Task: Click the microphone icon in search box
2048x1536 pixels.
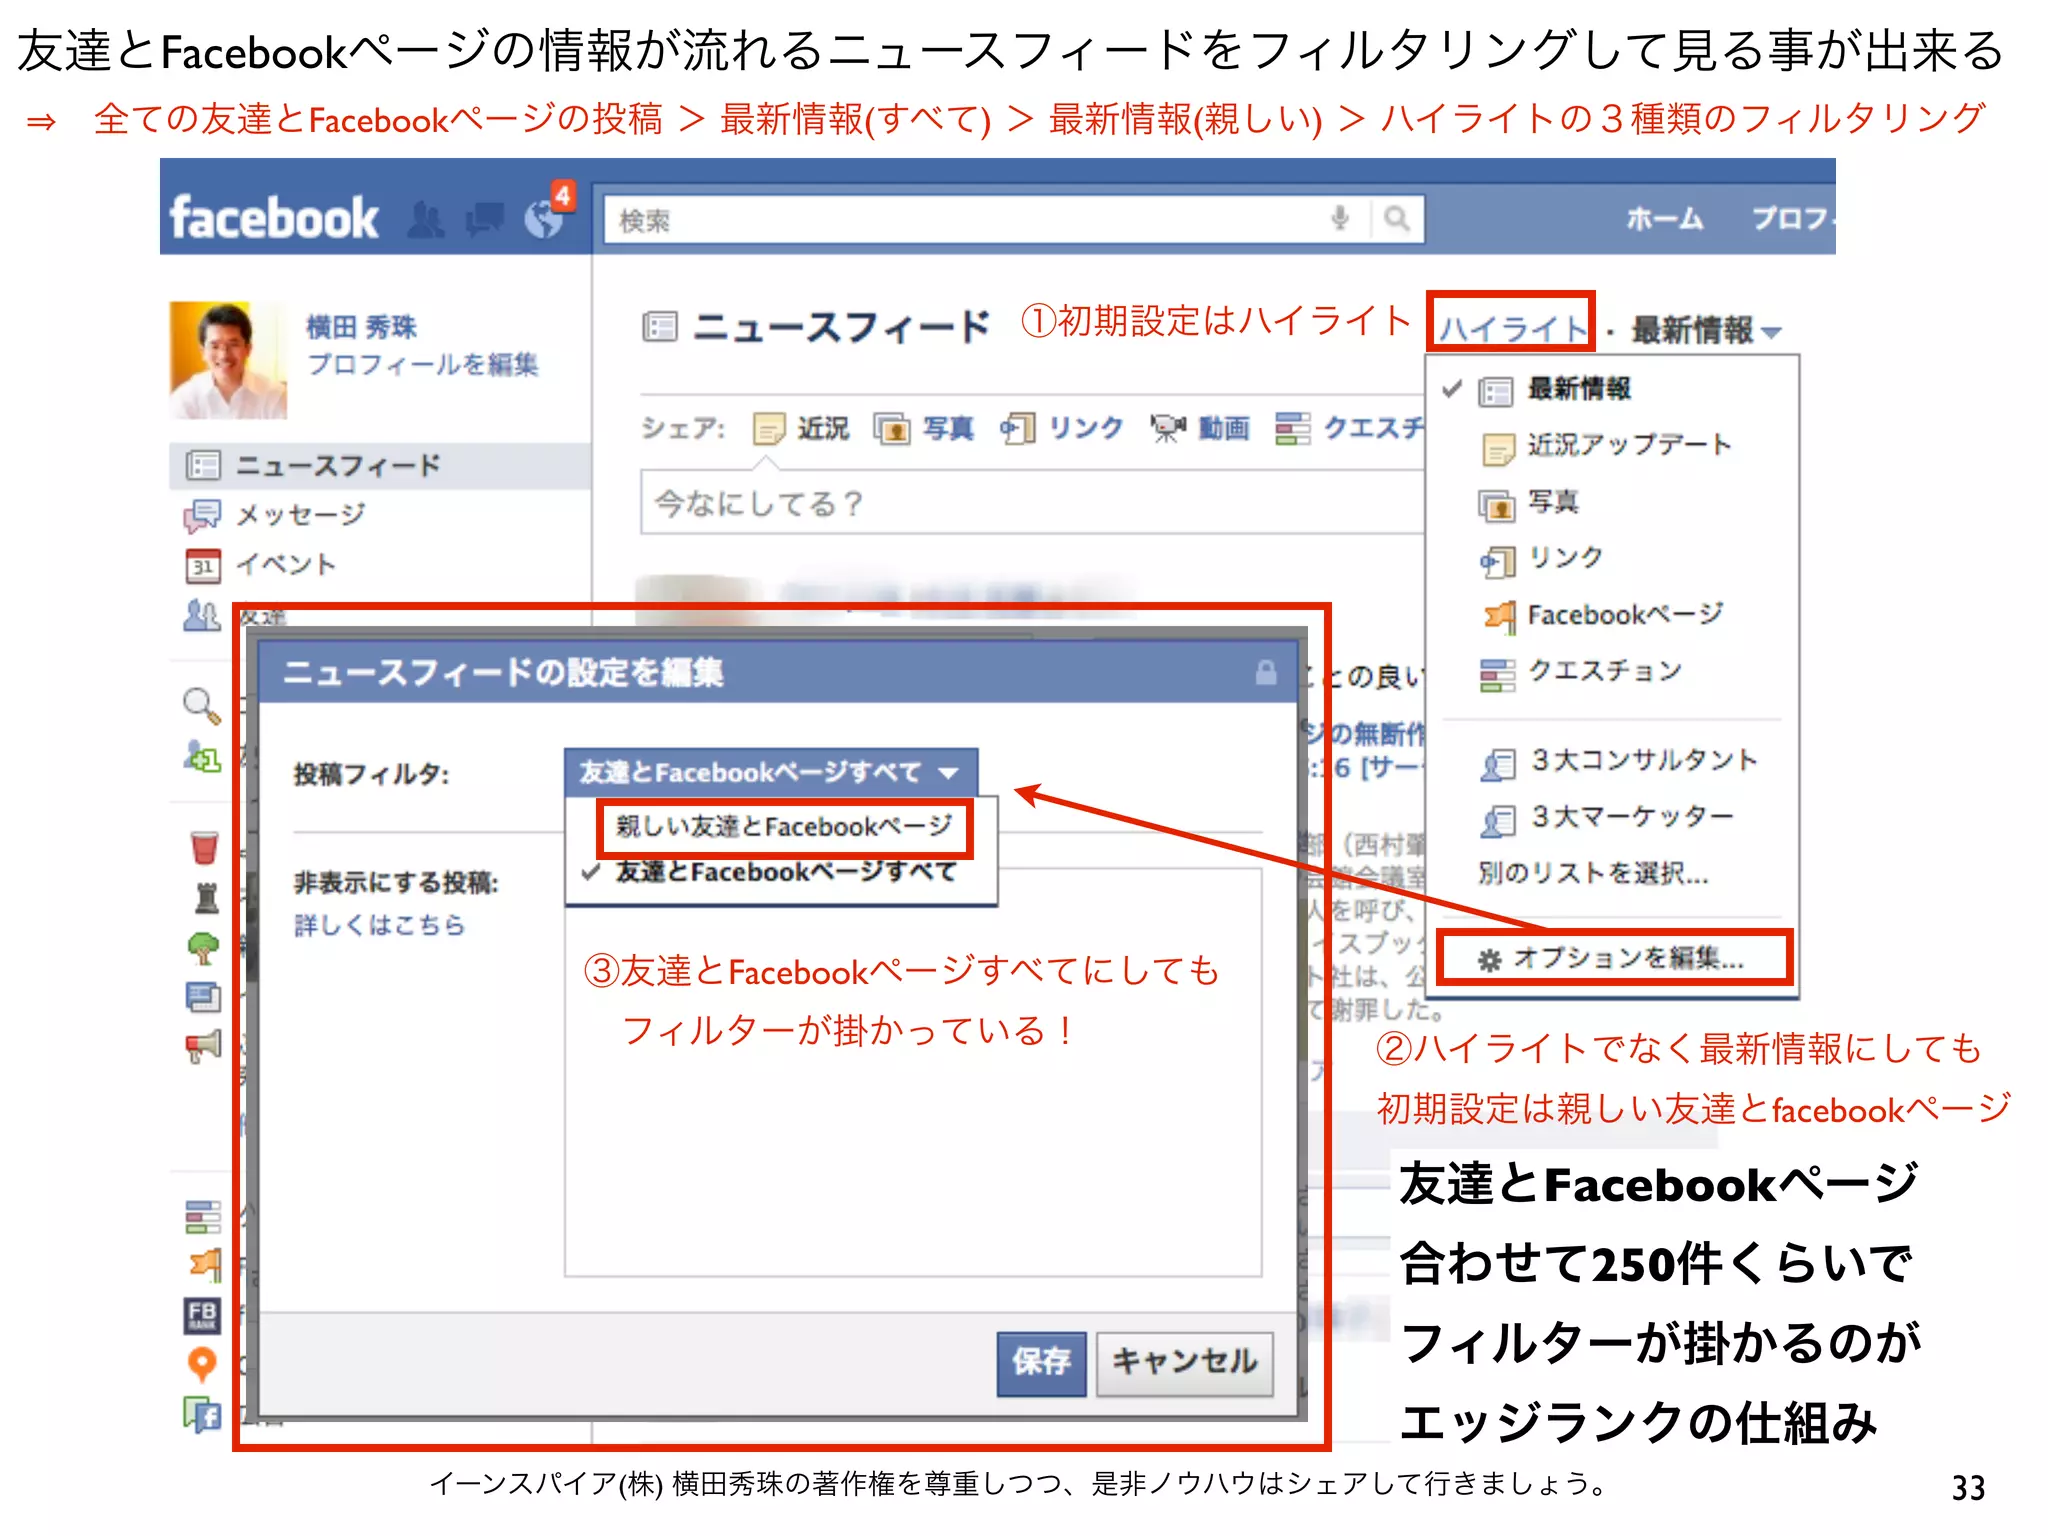Action: pyautogui.click(x=1340, y=218)
